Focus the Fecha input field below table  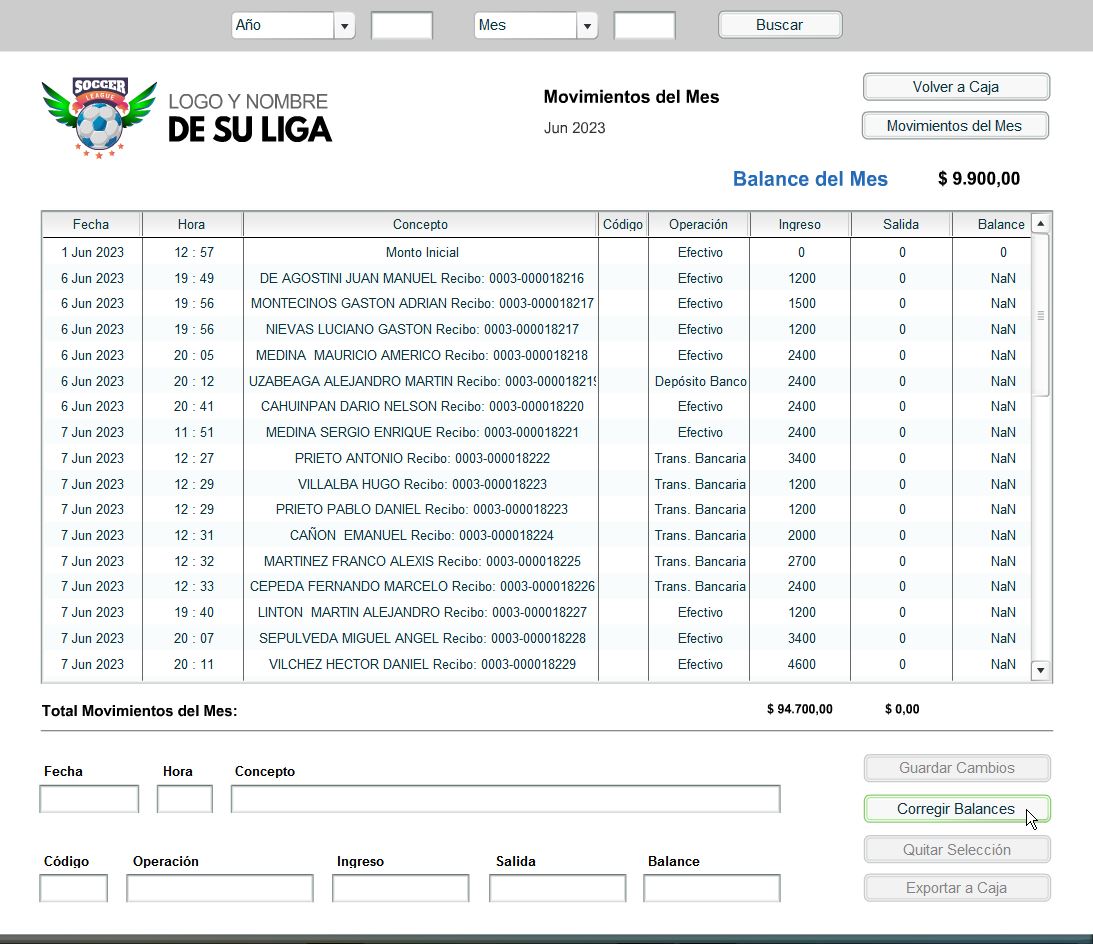pos(89,799)
